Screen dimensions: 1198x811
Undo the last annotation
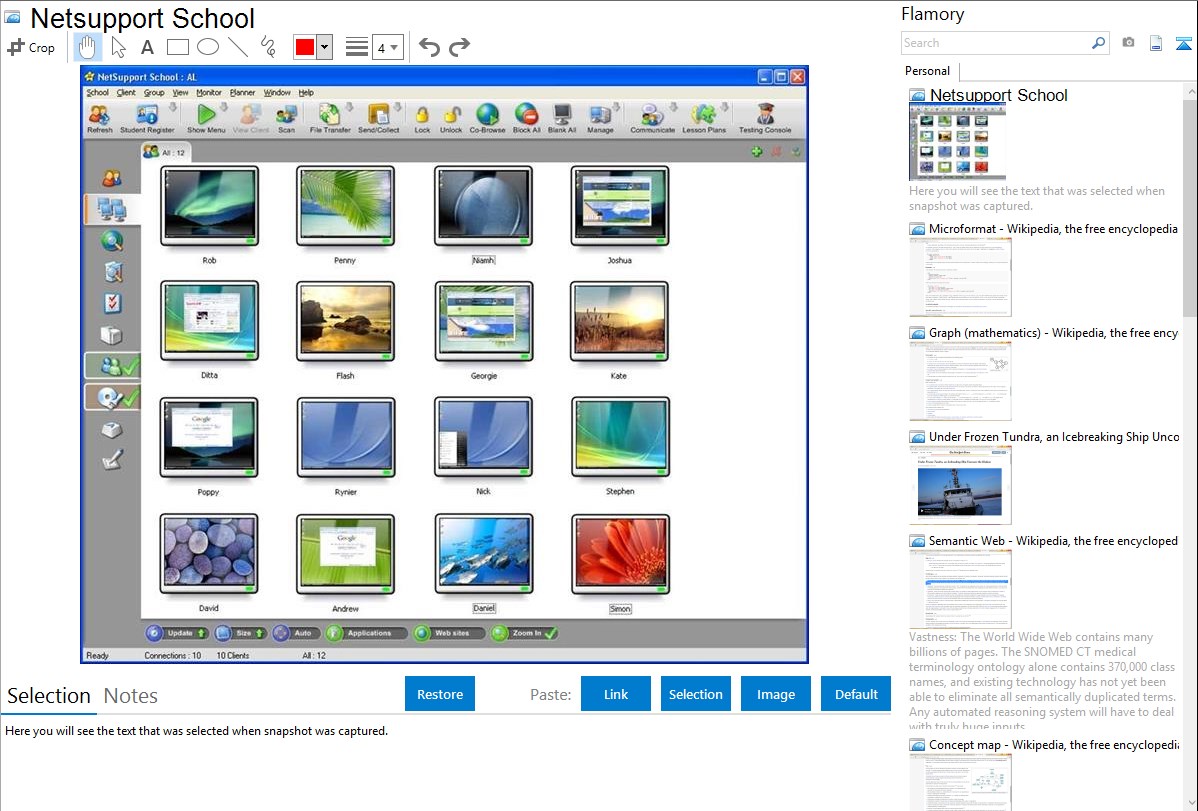click(429, 47)
